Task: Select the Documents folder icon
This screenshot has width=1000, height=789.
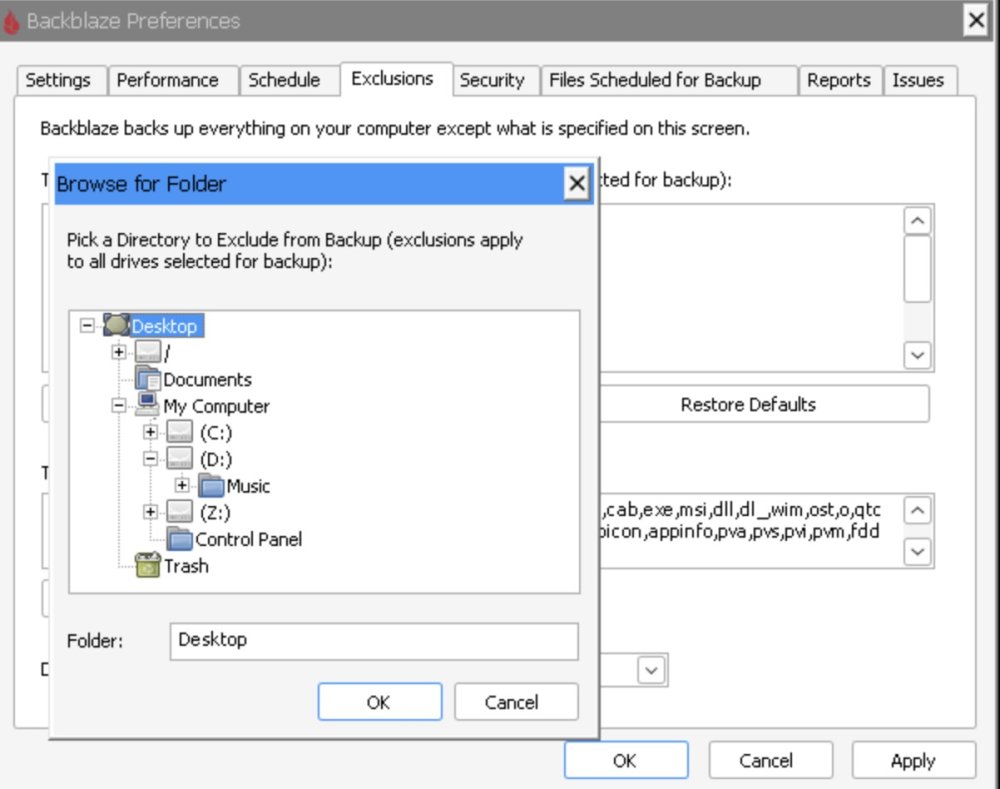Action: [x=148, y=379]
